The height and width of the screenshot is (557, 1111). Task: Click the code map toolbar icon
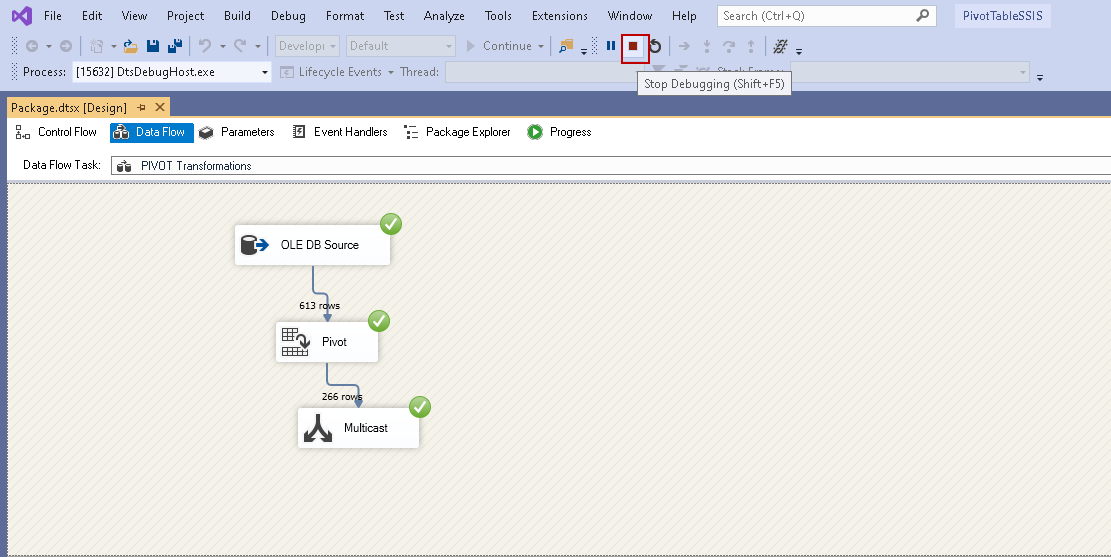coord(780,46)
